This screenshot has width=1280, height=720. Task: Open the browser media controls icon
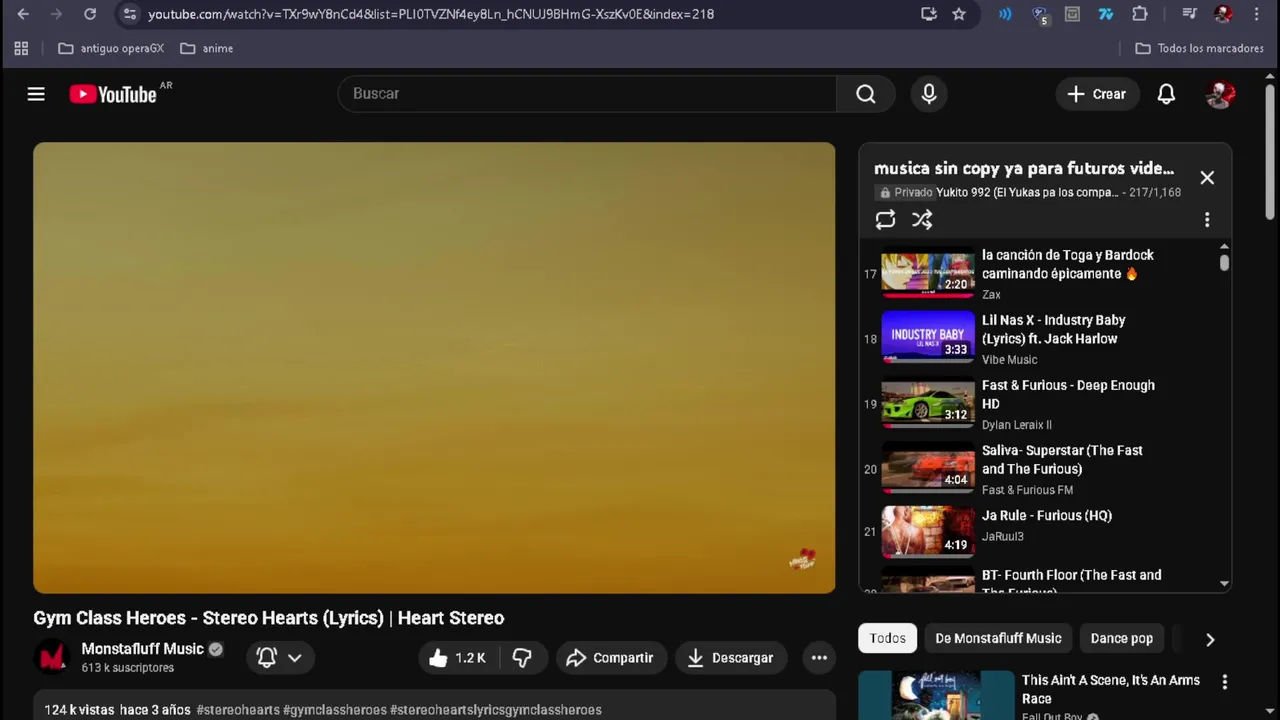tap(1189, 14)
